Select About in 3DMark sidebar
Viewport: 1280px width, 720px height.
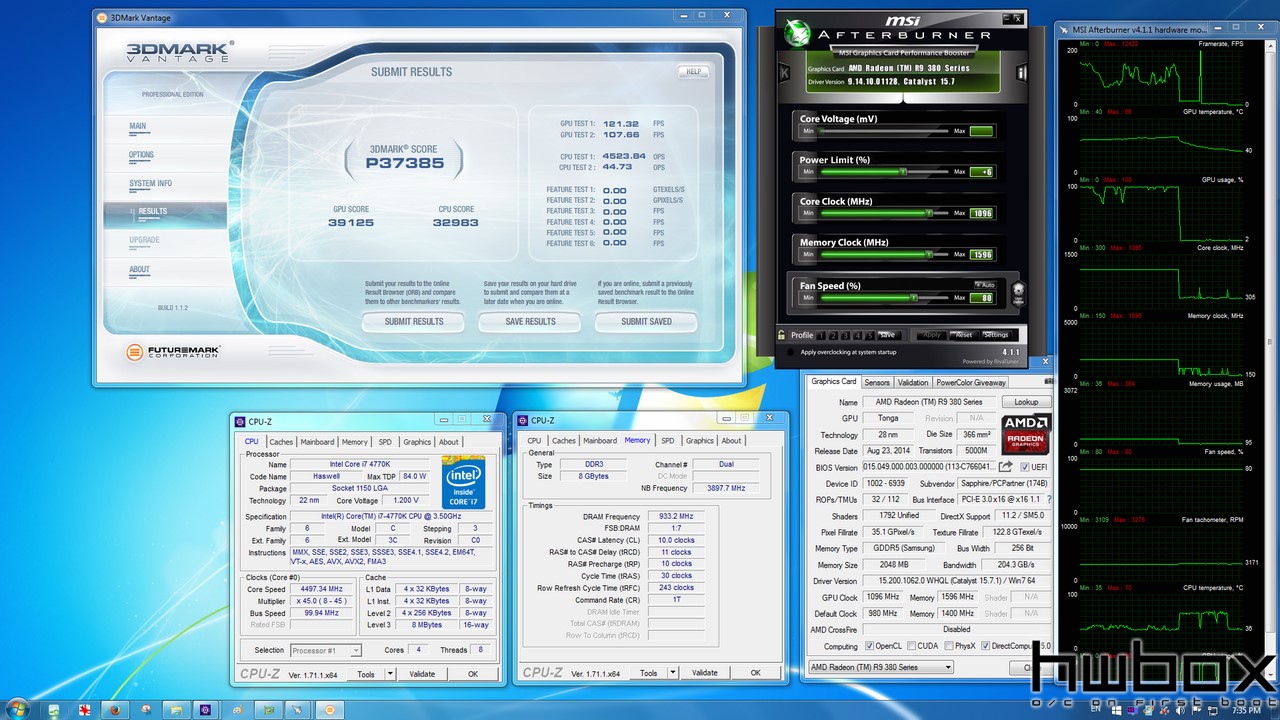[139, 270]
